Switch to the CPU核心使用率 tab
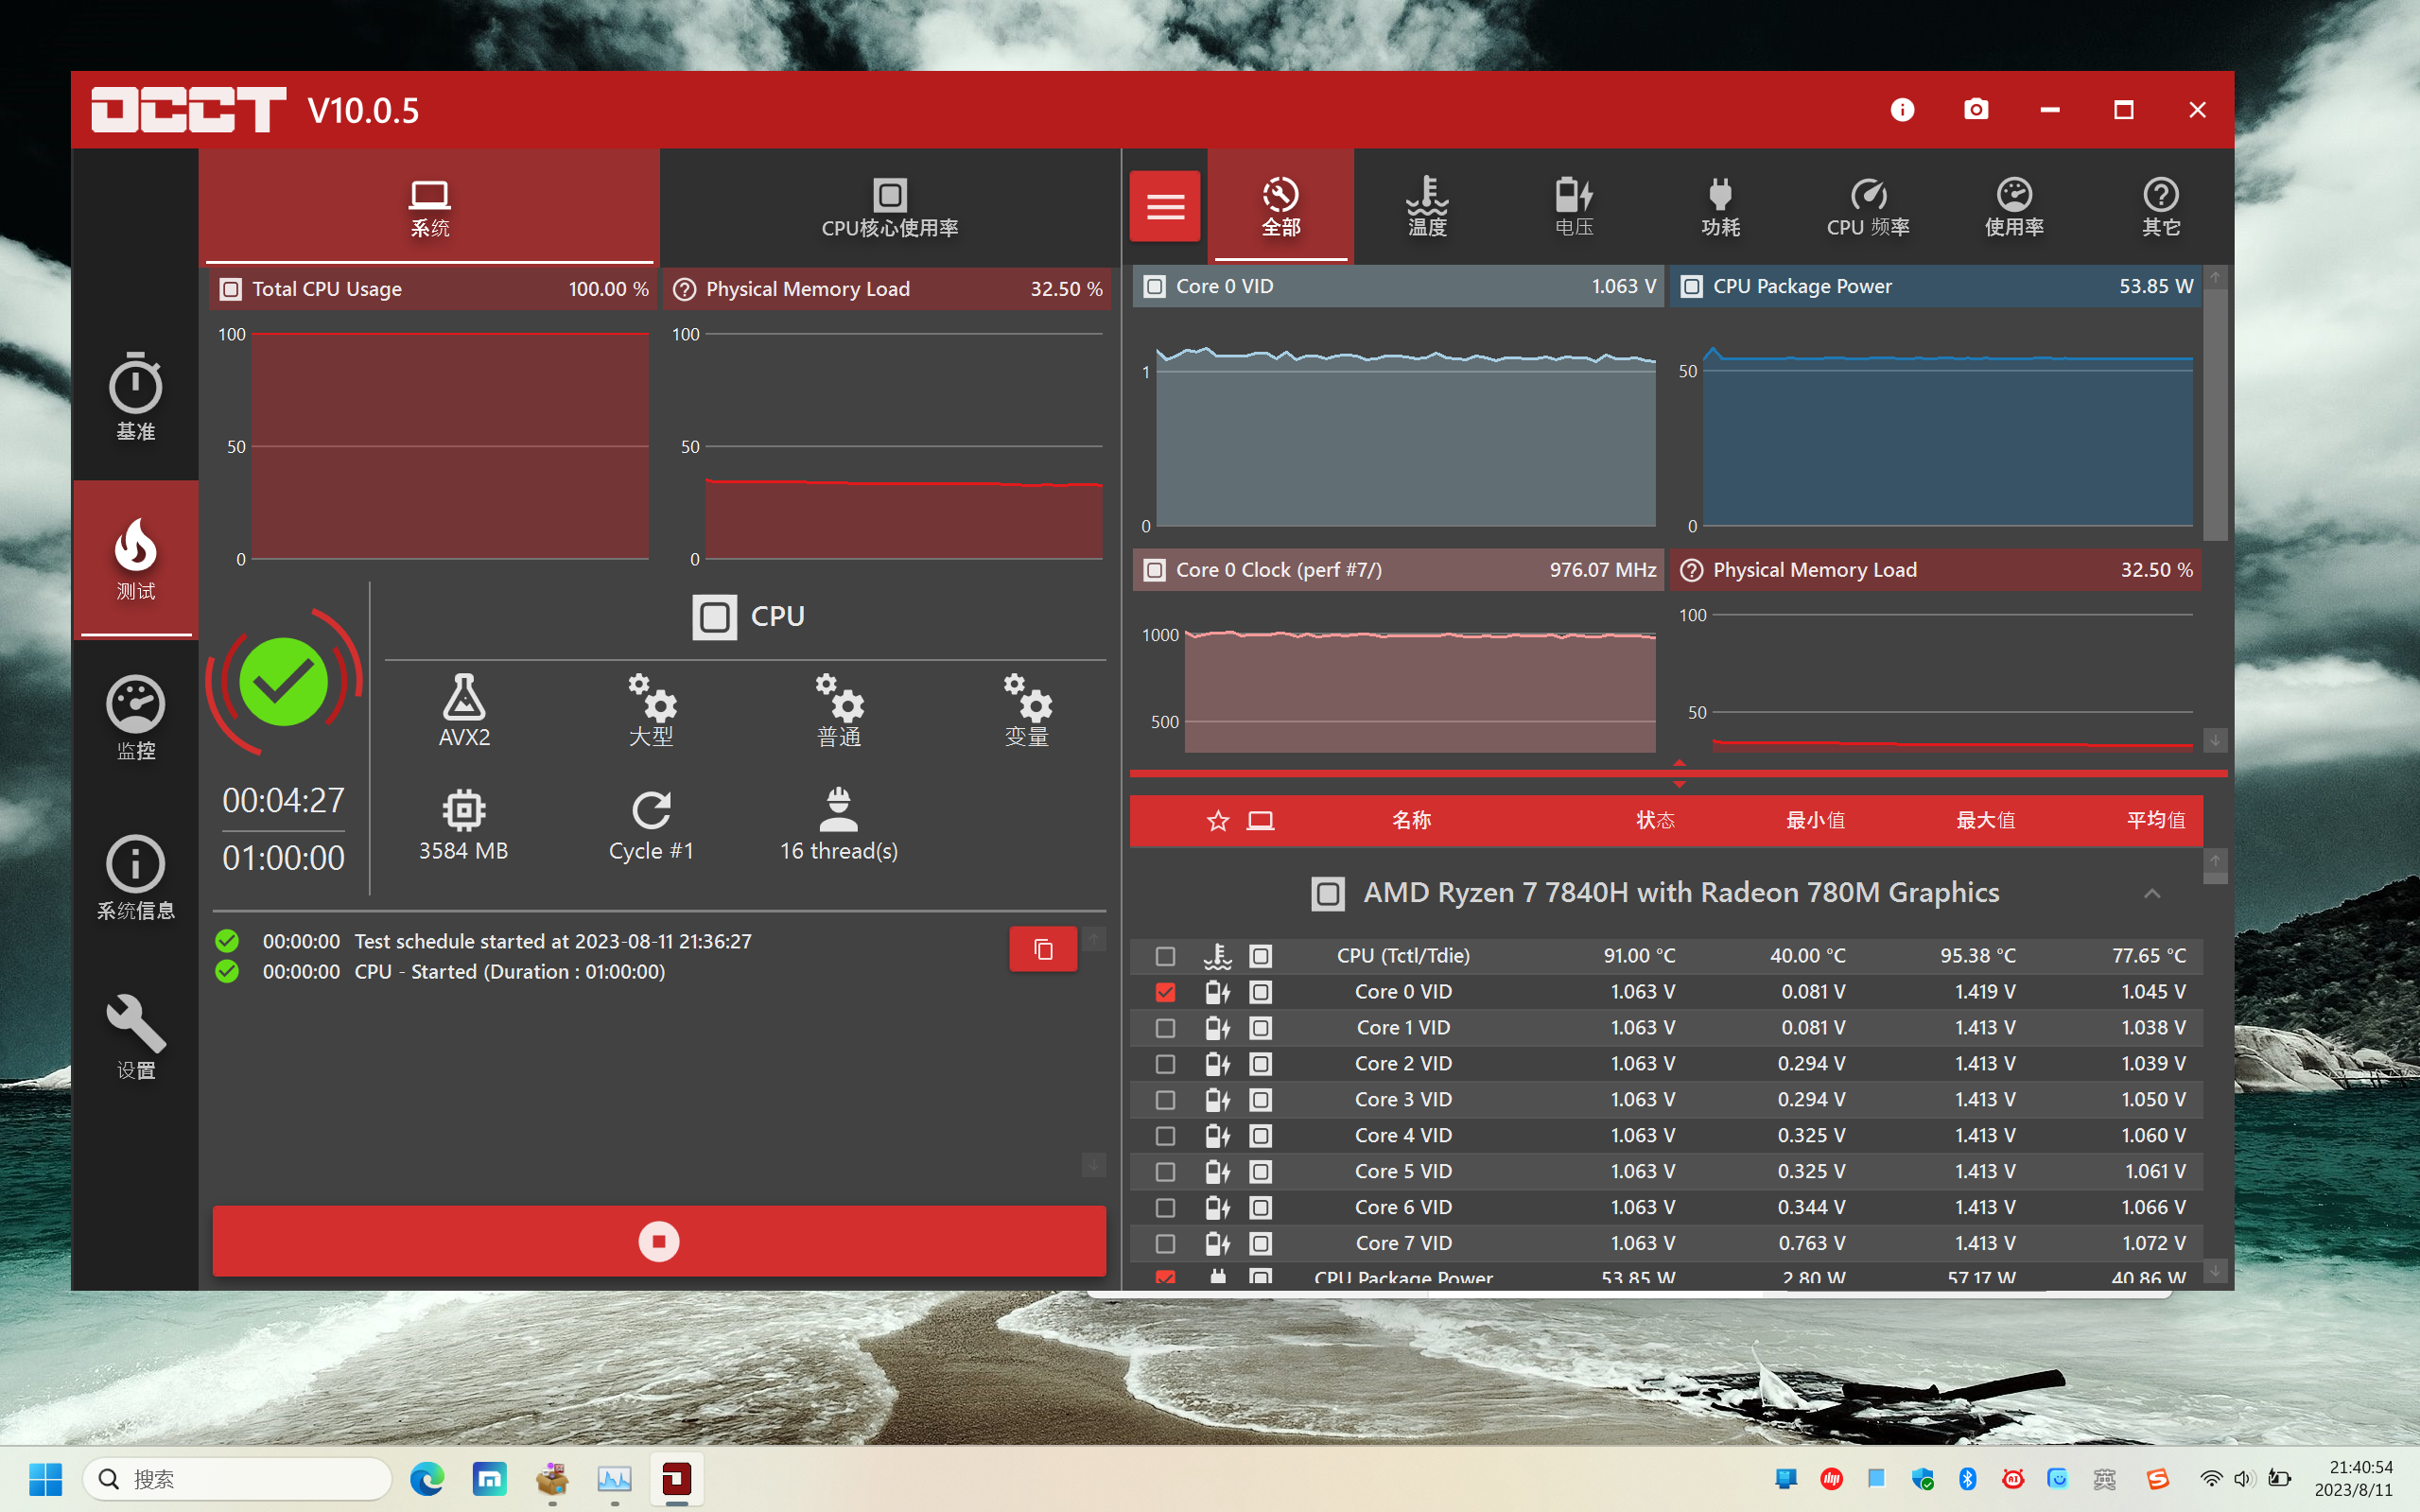This screenshot has height=1512, width=2420. pyautogui.click(x=890, y=207)
